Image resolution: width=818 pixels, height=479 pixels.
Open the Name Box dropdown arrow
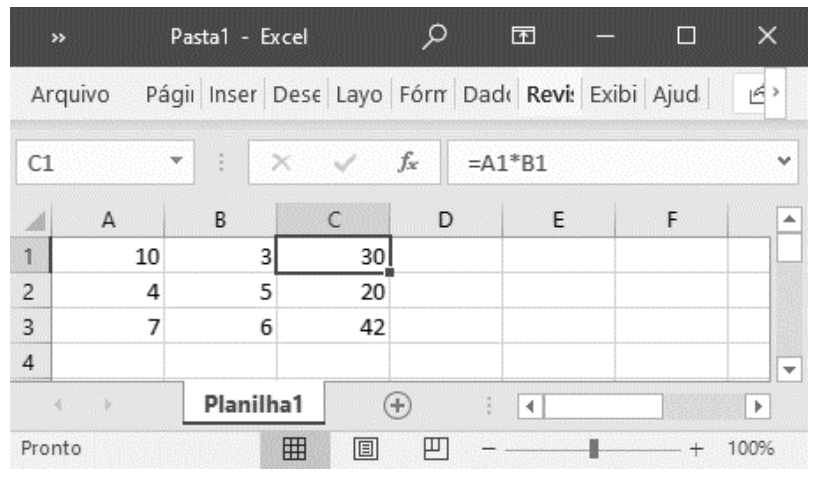click(x=176, y=160)
